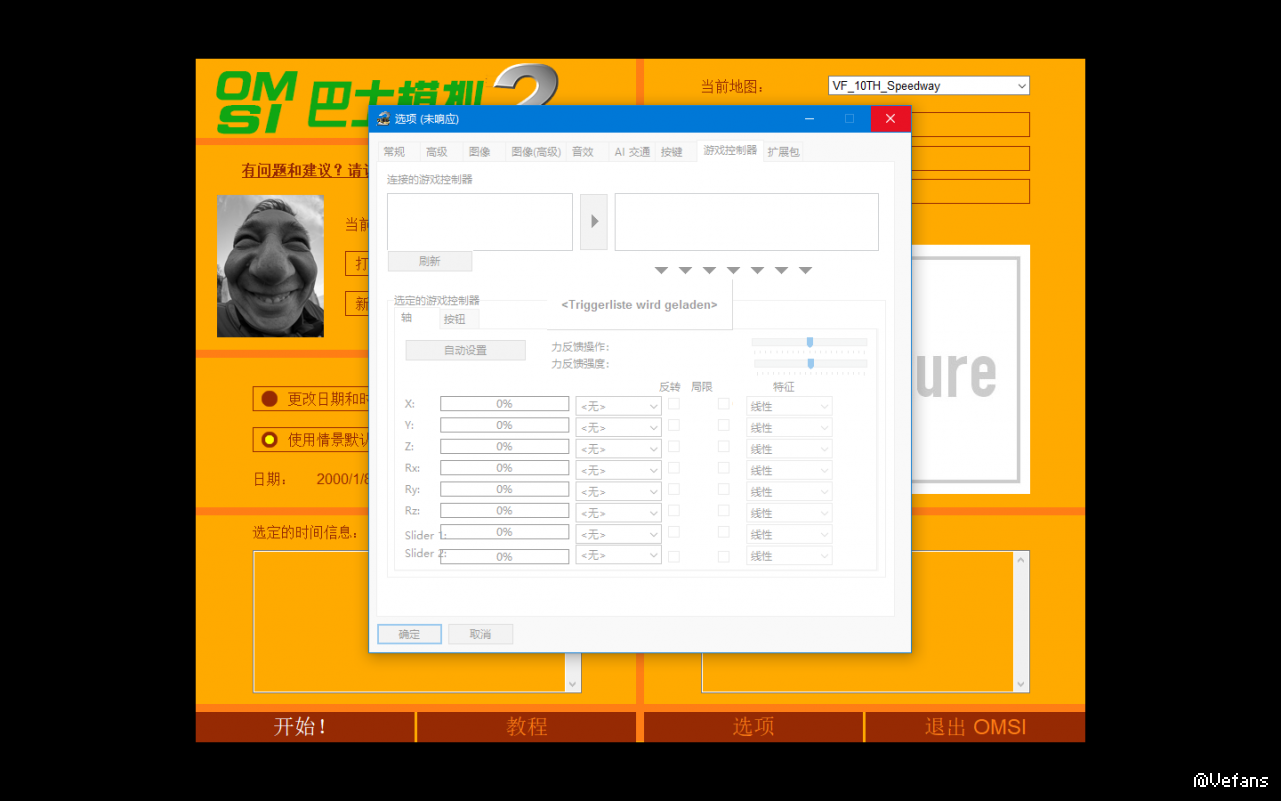Click the 刷新 button
Image resolution: width=1281 pixels, height=801 pixels.
[x=430, y=261]
